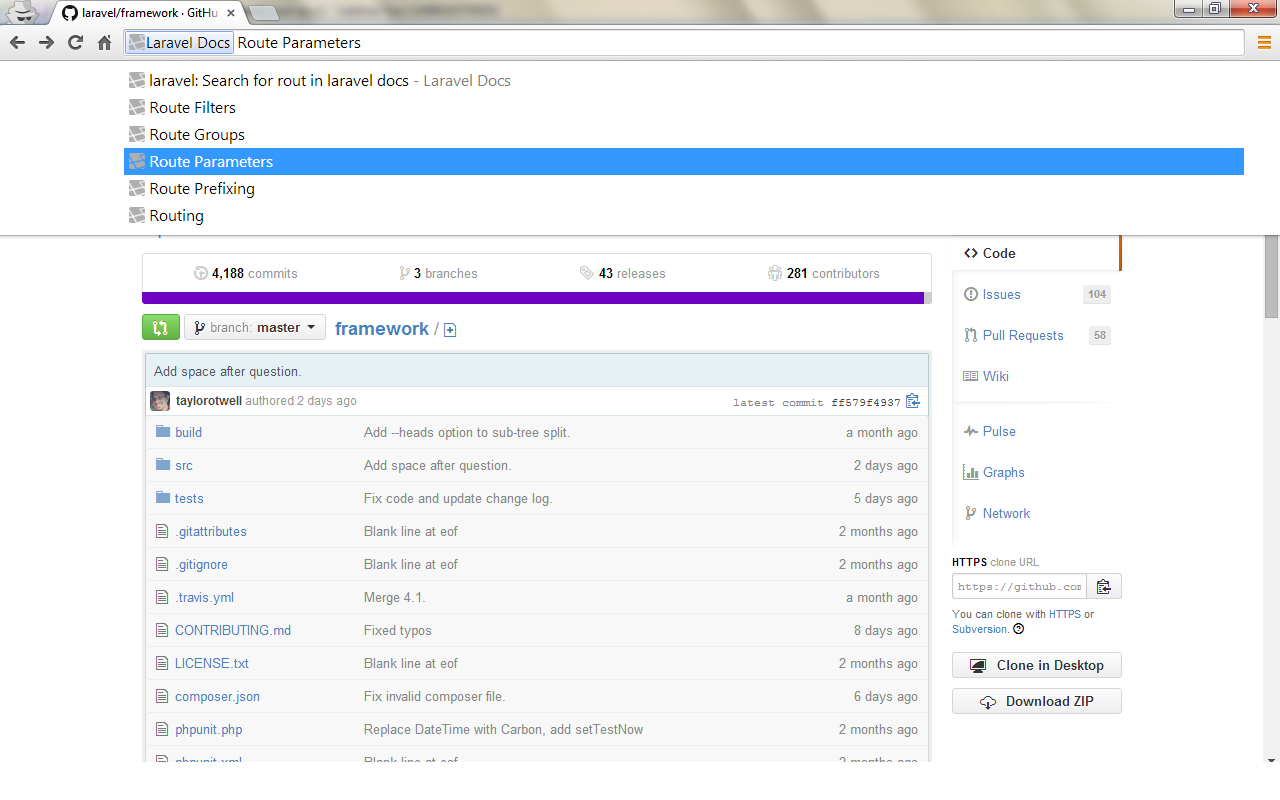Go back with the browser back arrow
This screenshot has width=1280, height=800.
click(x=17, y=42)
